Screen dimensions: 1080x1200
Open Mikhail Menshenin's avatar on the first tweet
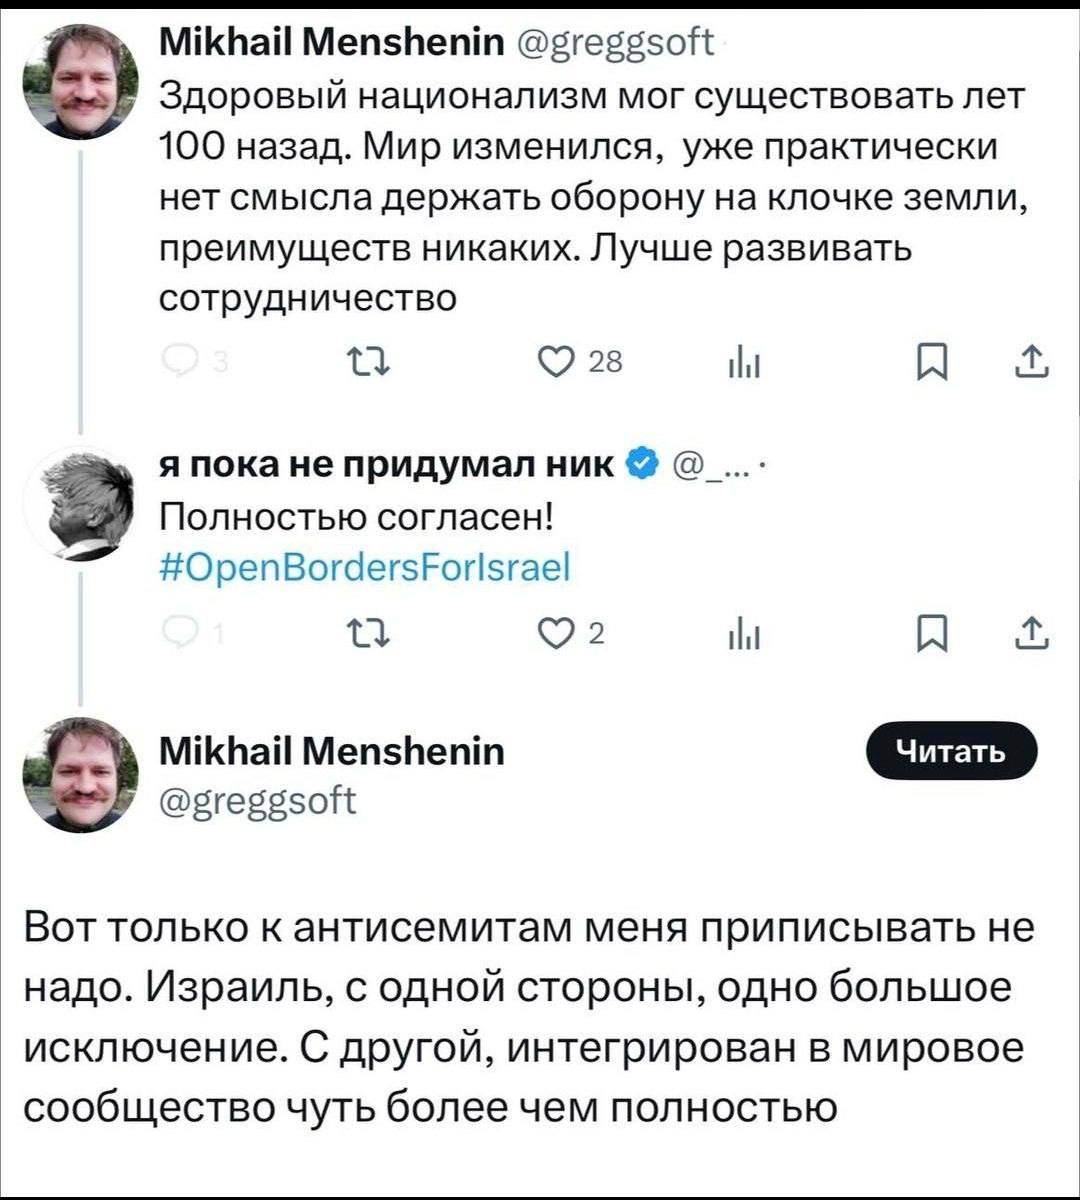82,82
